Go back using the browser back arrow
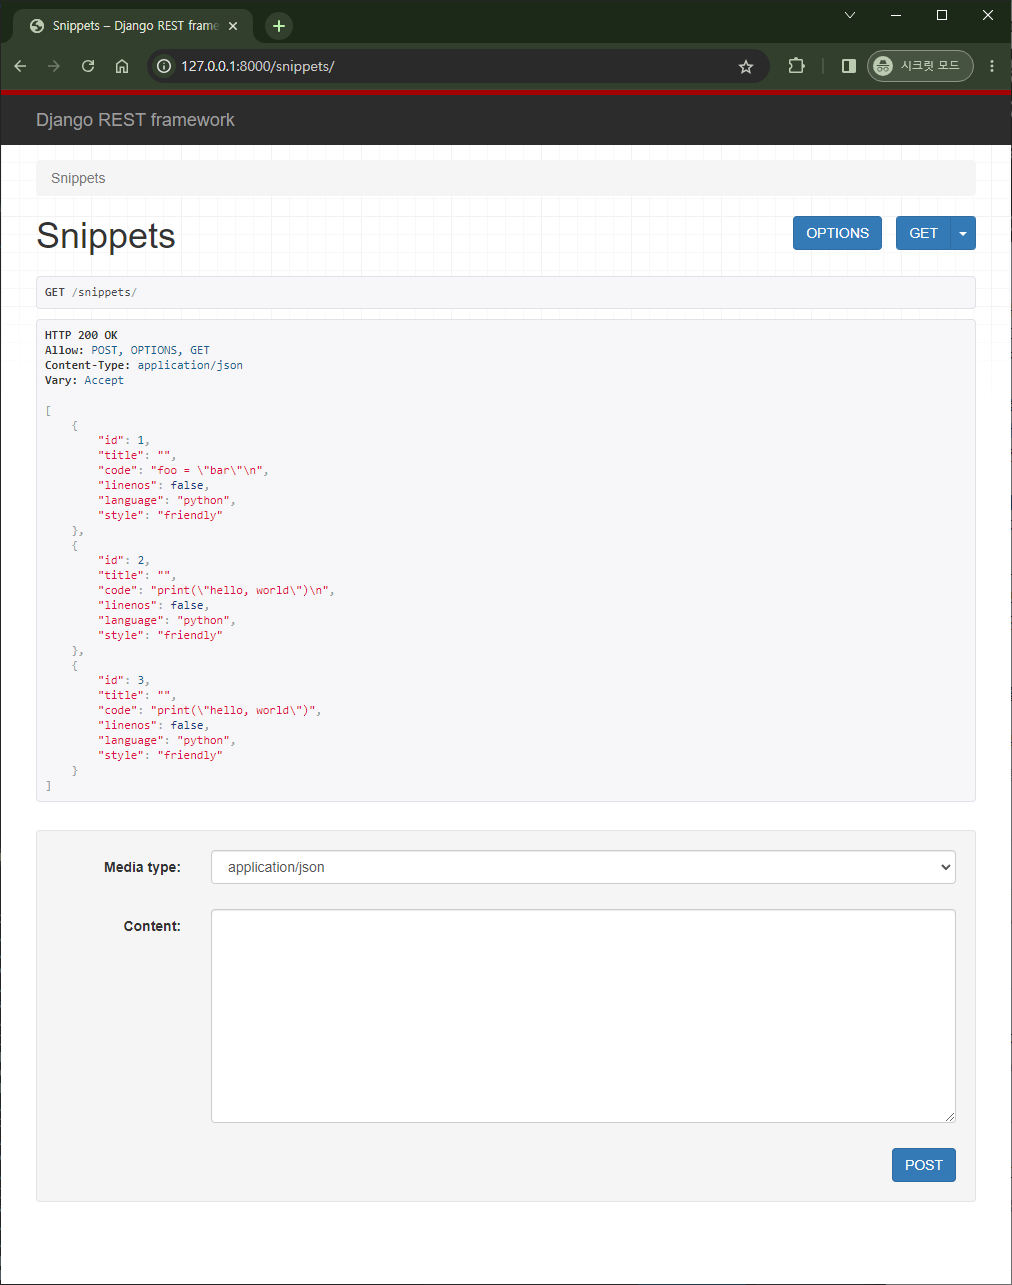Viewport: 1012px width, 1285px height. click(20, 66)
